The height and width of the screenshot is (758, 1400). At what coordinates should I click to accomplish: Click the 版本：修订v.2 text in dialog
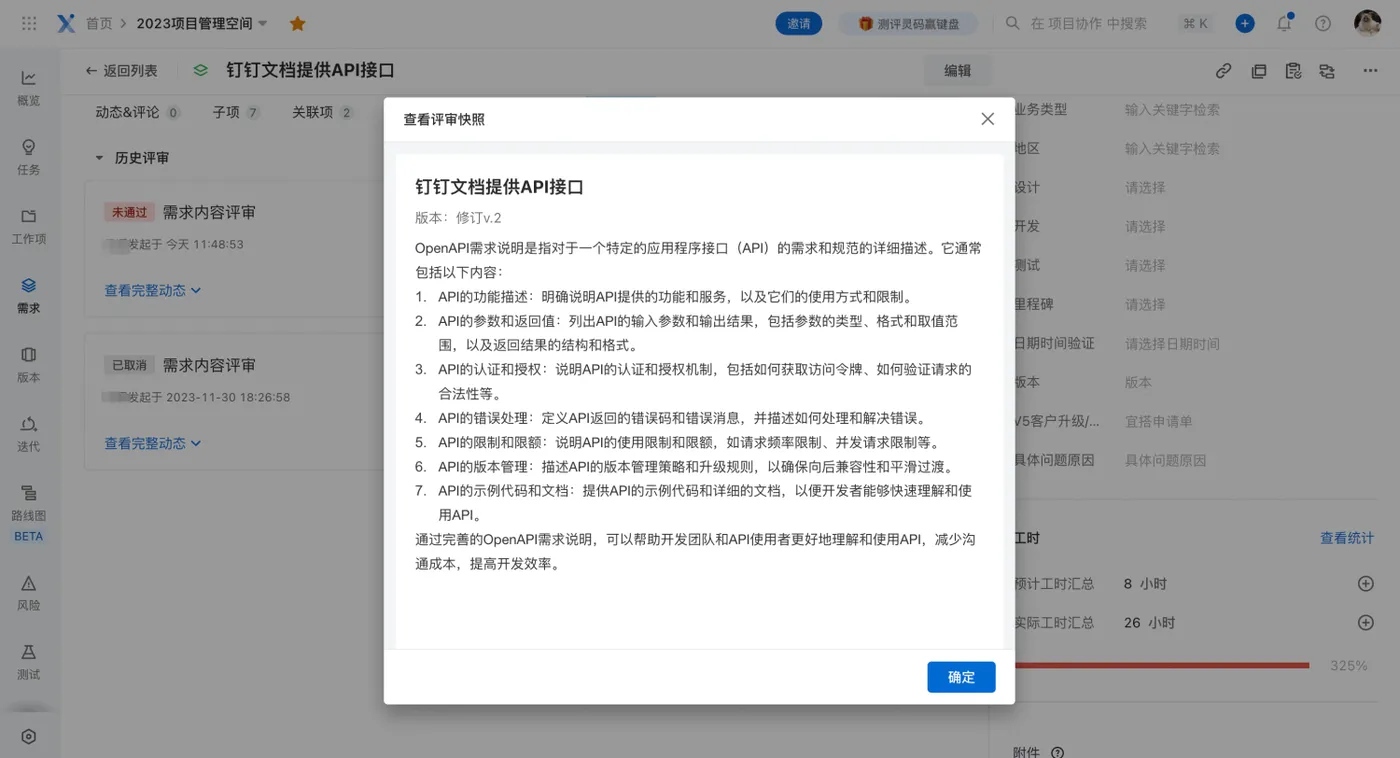coord(458,217)
